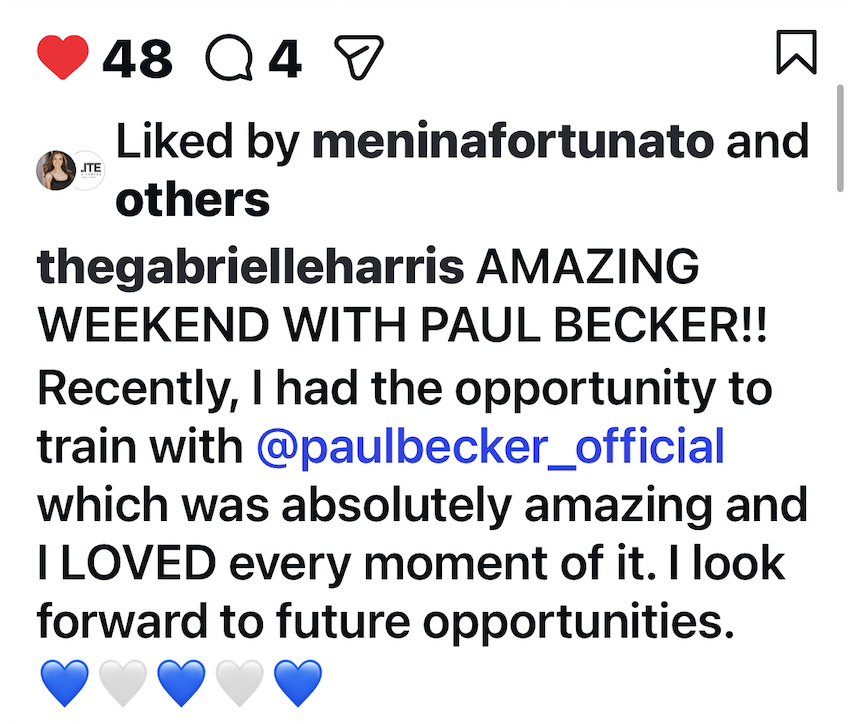Screen dimensions: 854x724
Task: Open comments via the speech bubble icon
Action: 229,58
